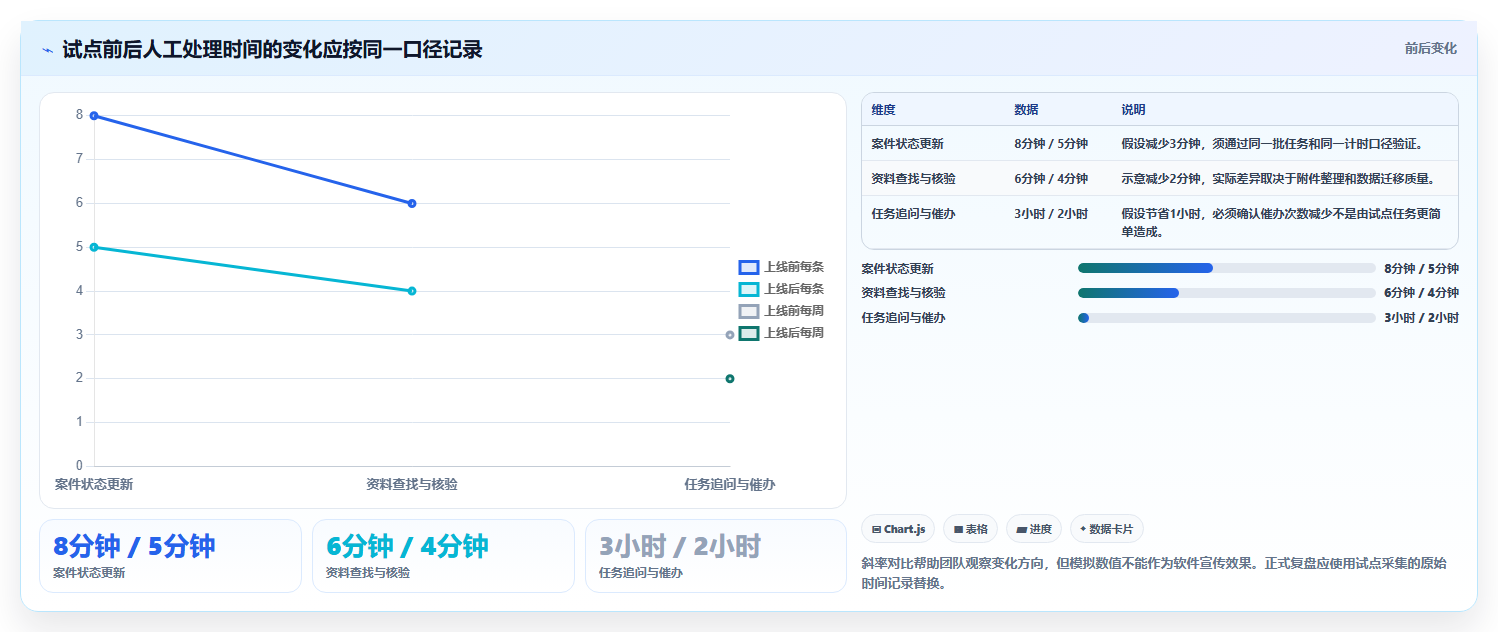Click the icon in the 表格 tag

(958, 529)
